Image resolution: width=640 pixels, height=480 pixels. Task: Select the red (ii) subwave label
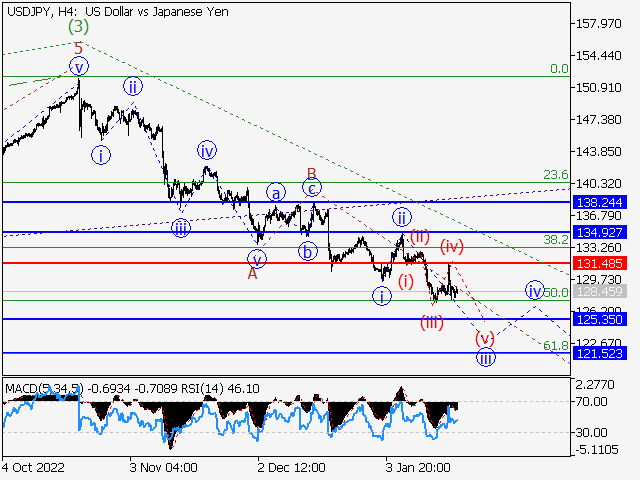point(420,236)
